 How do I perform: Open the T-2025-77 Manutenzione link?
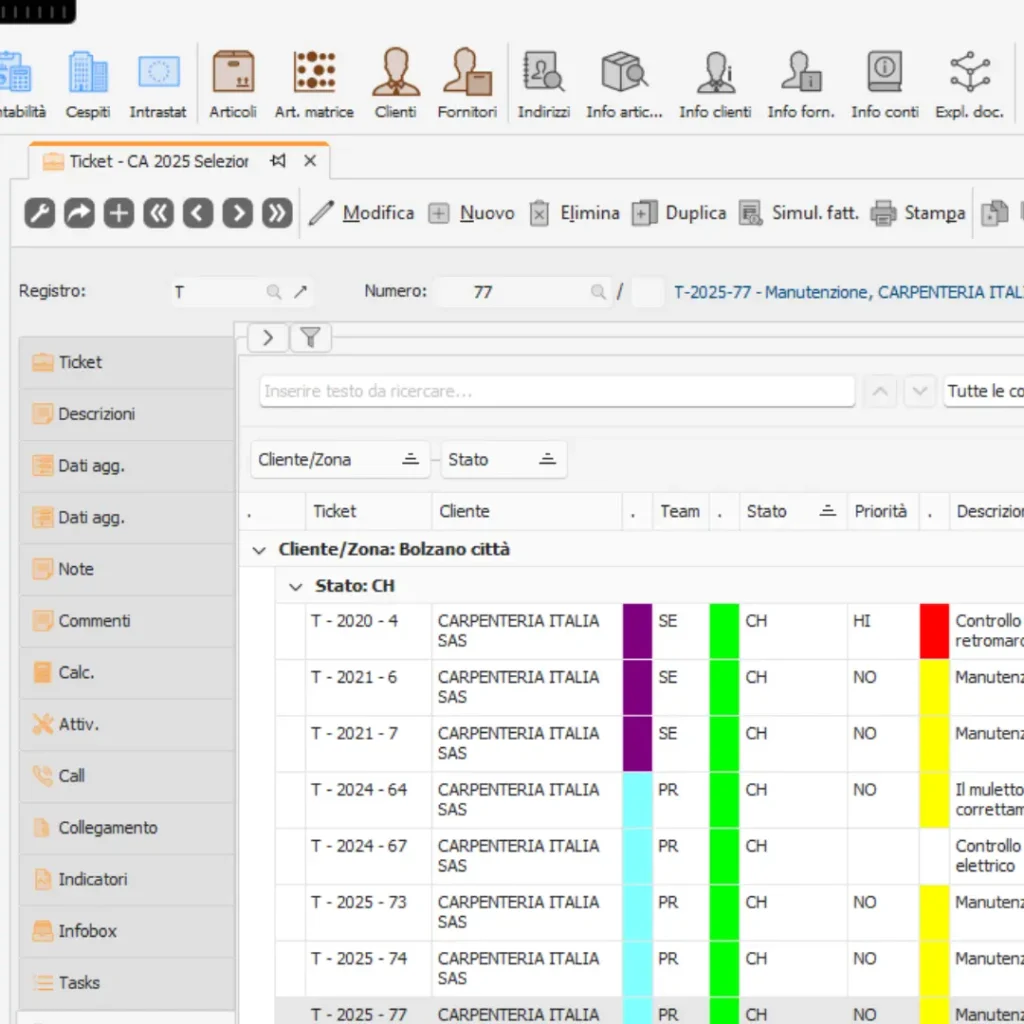[x=848, y=292]
